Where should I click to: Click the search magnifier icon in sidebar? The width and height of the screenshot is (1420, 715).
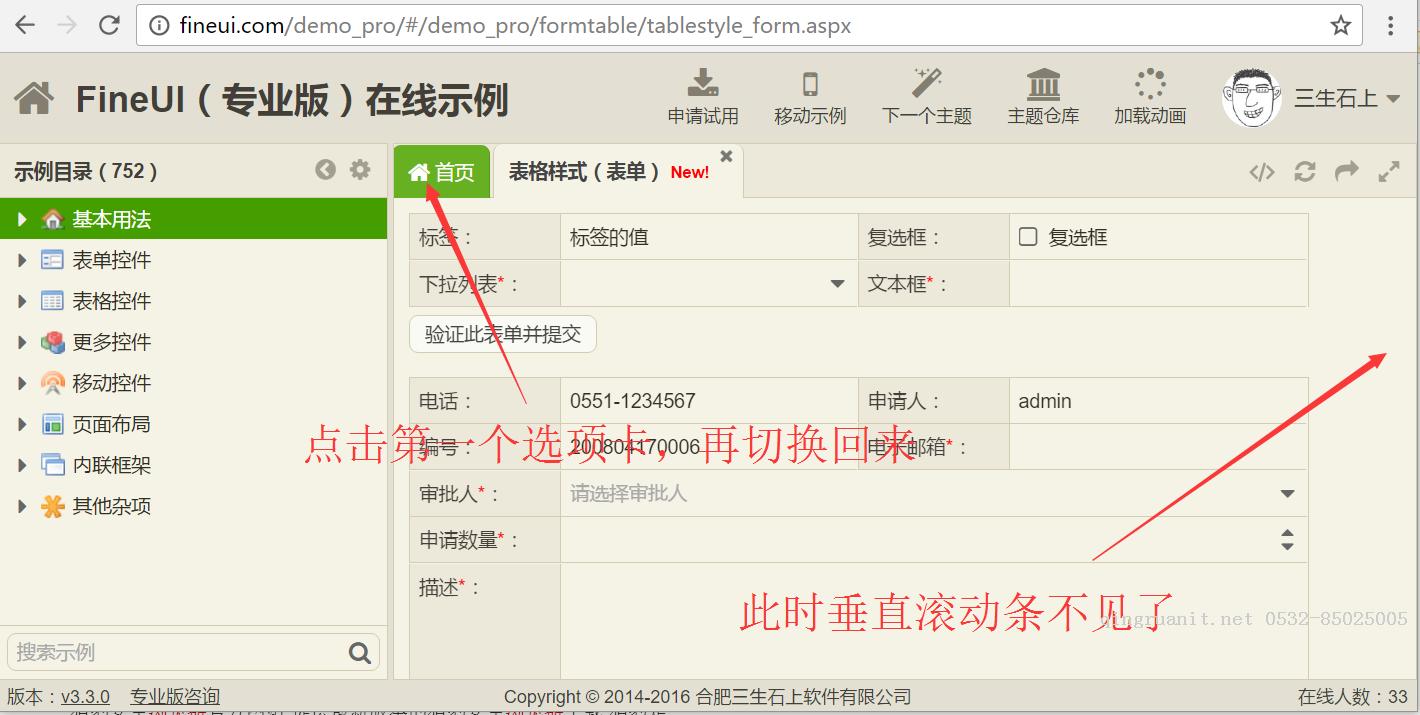(x=360, y=653)
